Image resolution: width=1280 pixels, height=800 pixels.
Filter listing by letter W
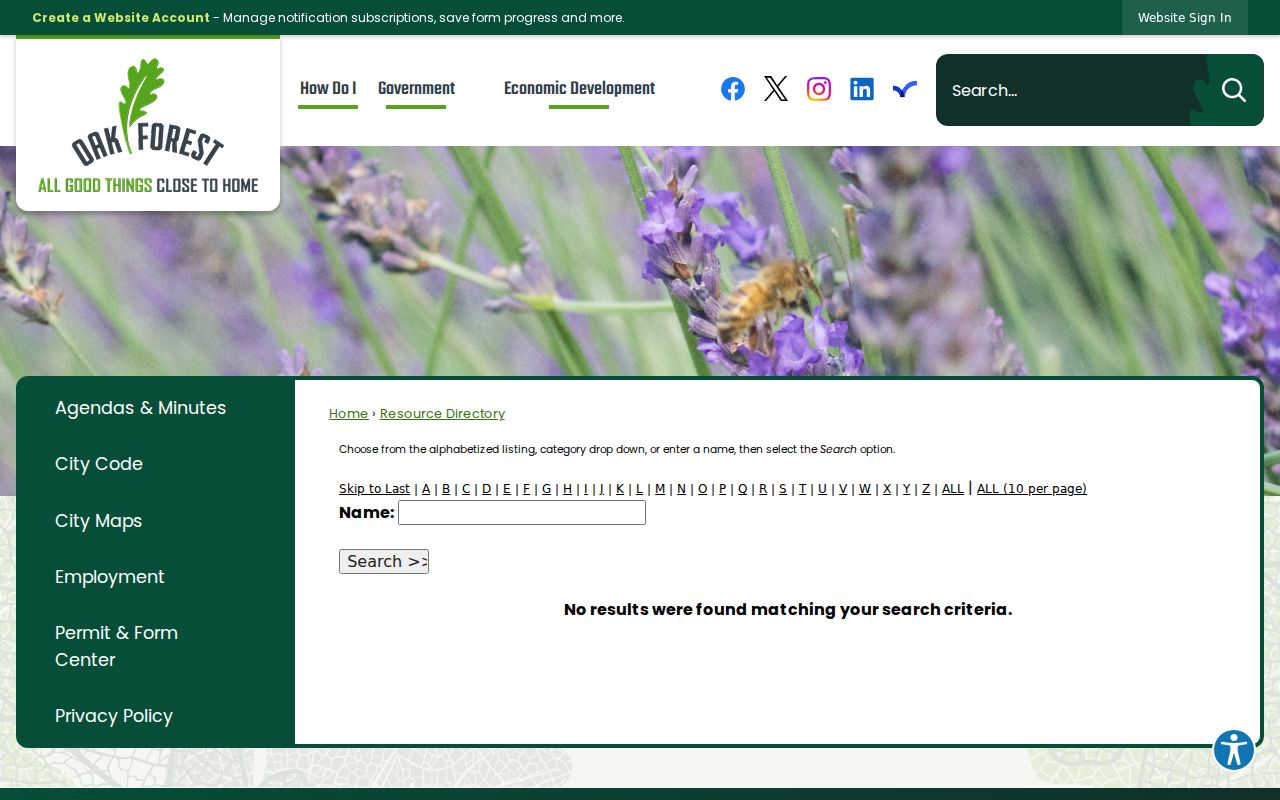coord(865,489)
